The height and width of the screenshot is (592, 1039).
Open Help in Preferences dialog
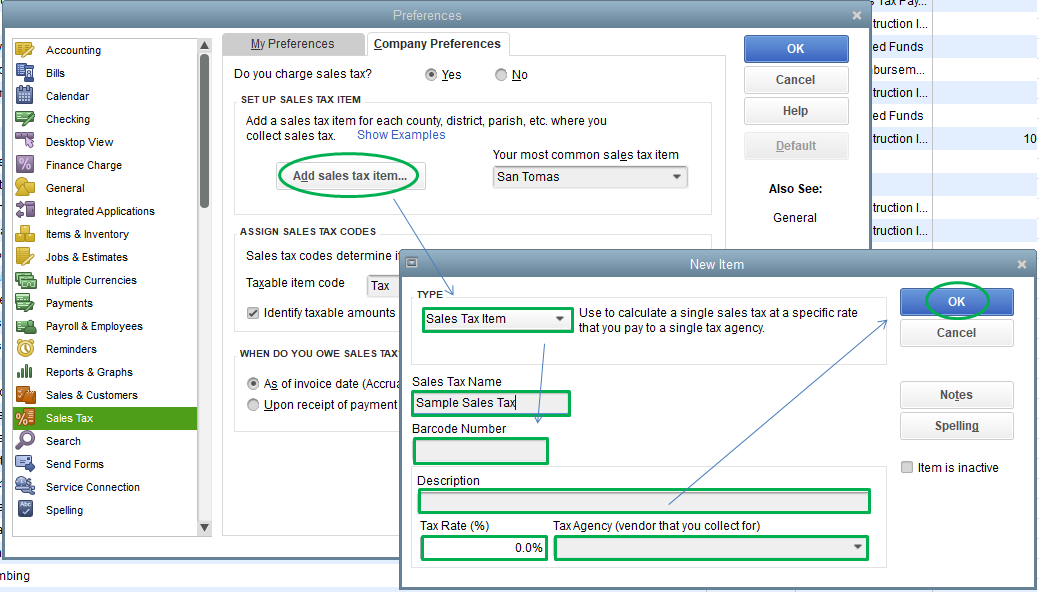click(x=796, y=111)
